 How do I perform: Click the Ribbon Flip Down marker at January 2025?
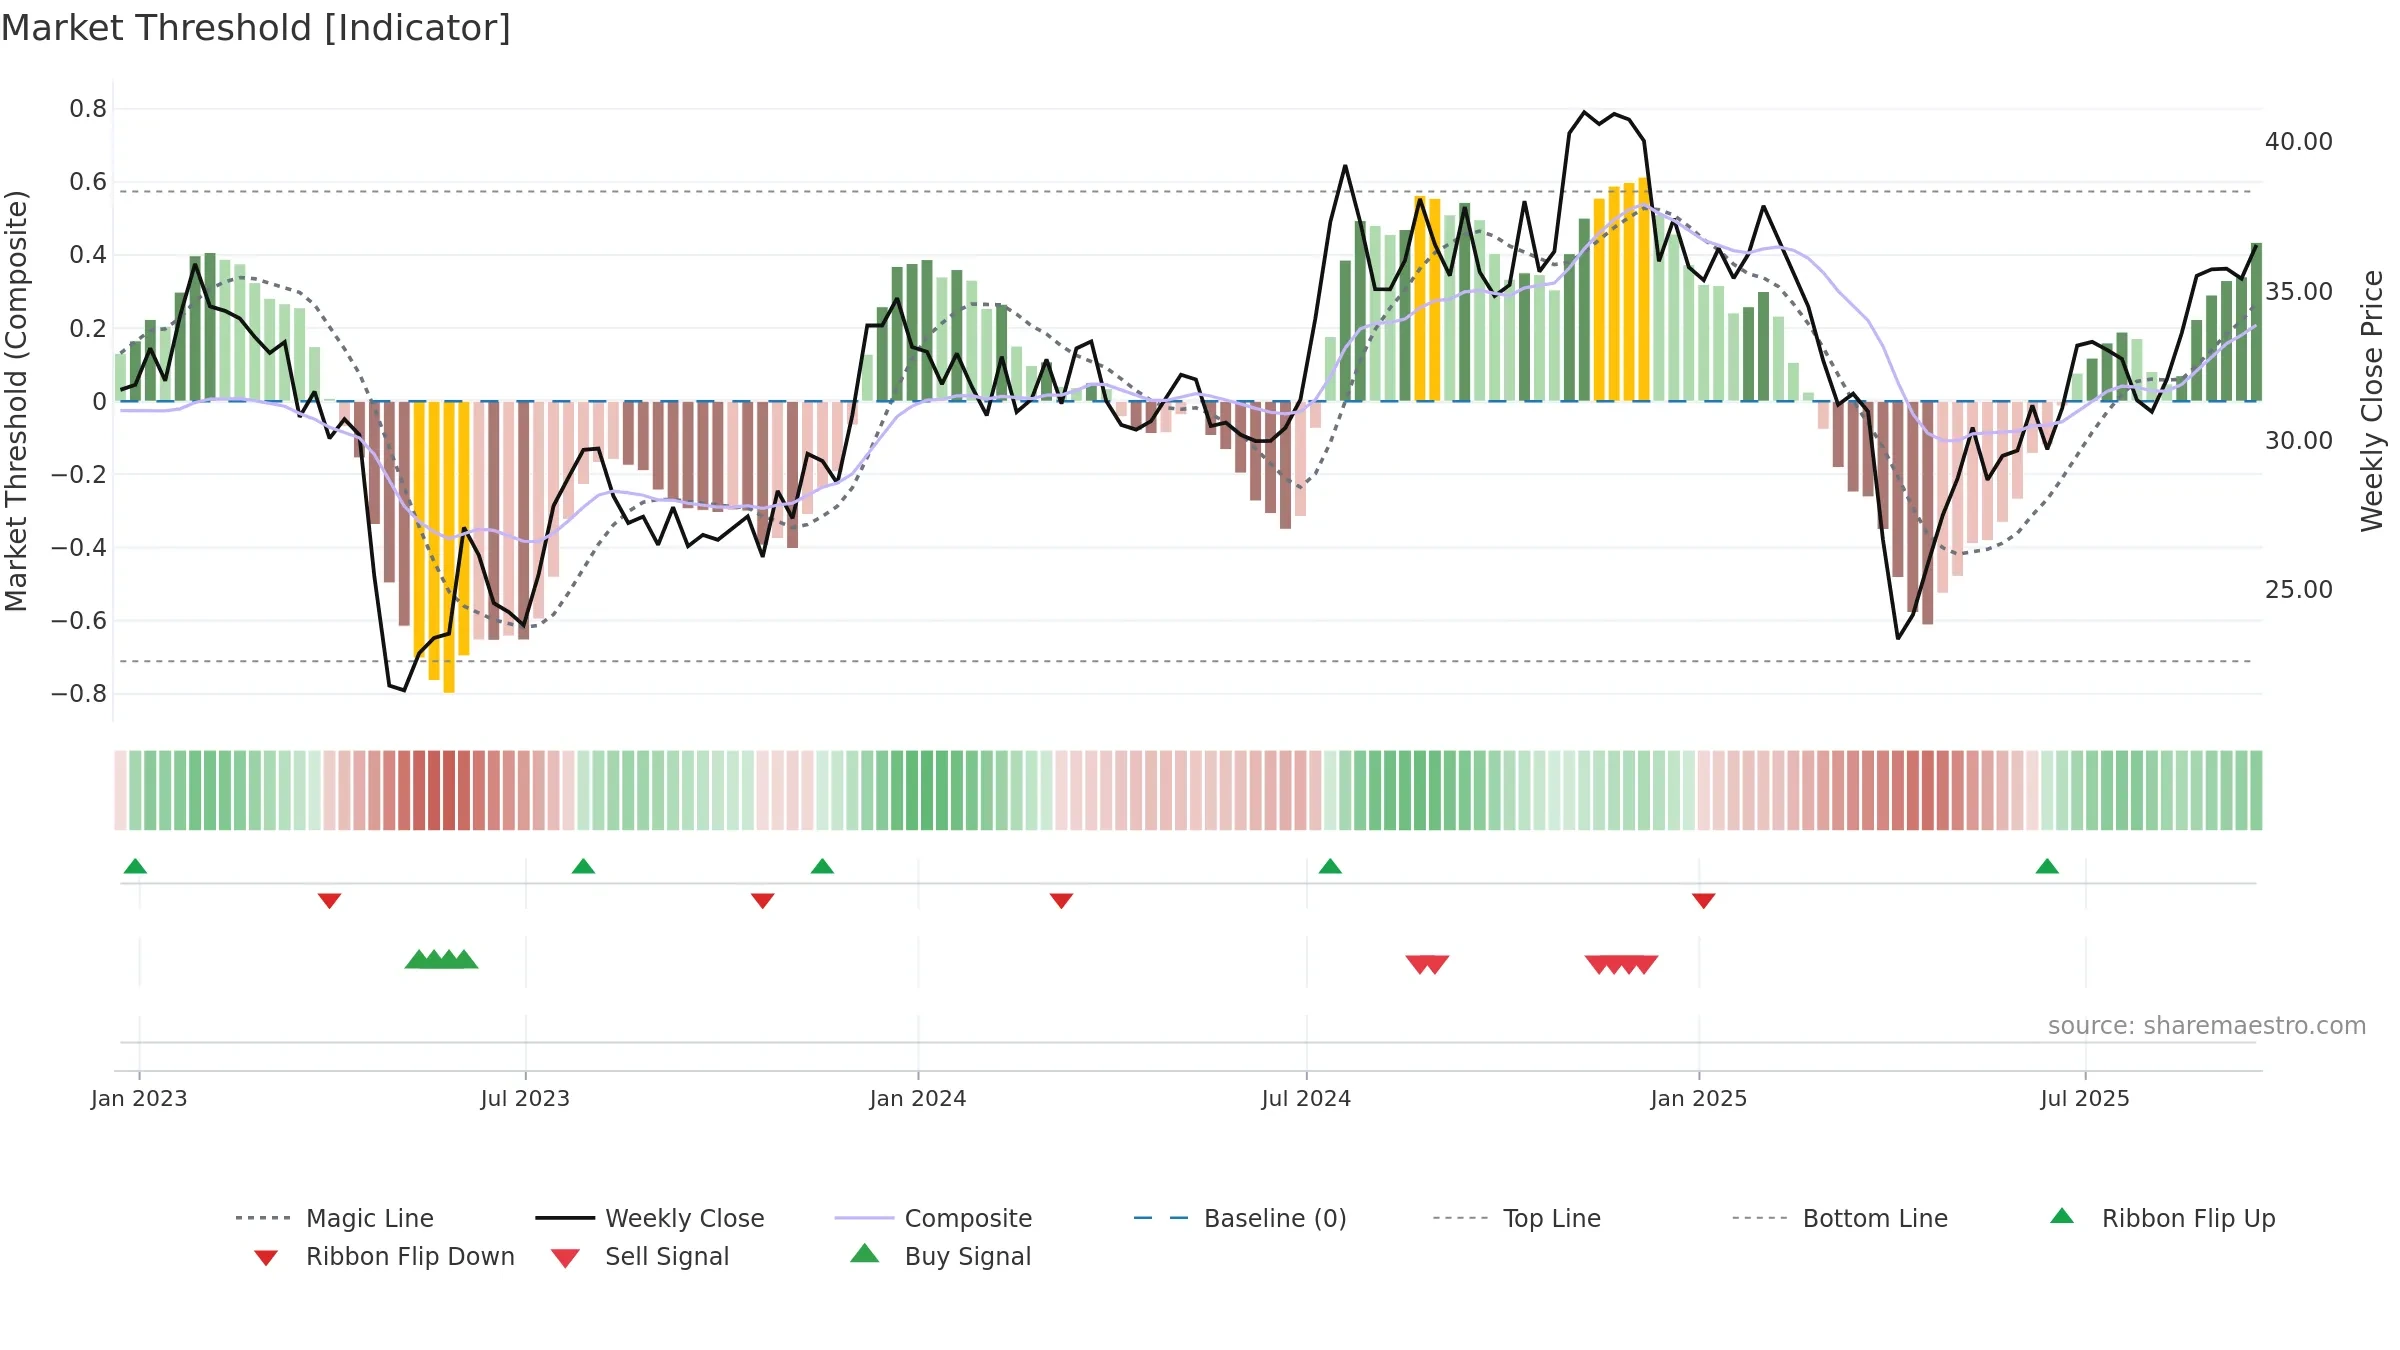[1704, 901]
